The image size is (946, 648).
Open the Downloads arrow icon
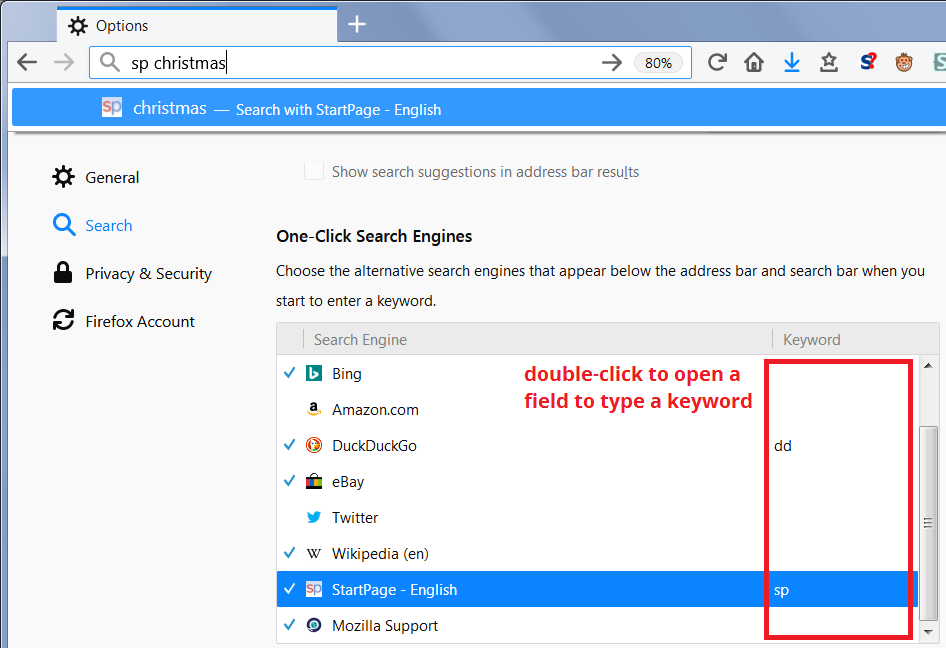click(792, 62)
